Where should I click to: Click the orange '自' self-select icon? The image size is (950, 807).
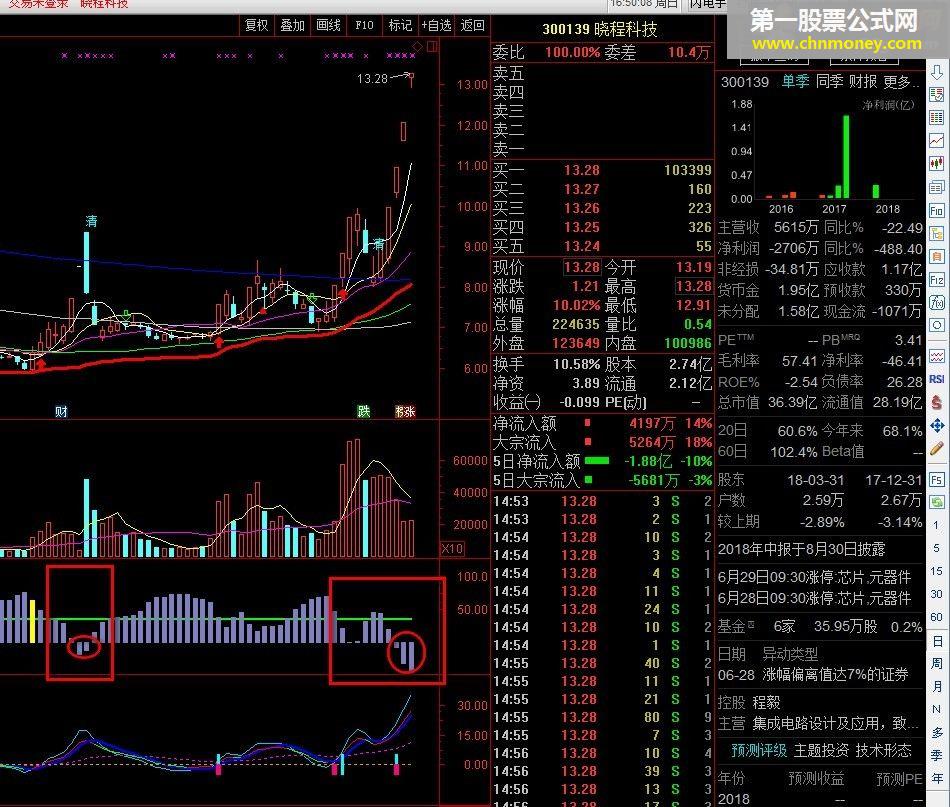[937, 256]
